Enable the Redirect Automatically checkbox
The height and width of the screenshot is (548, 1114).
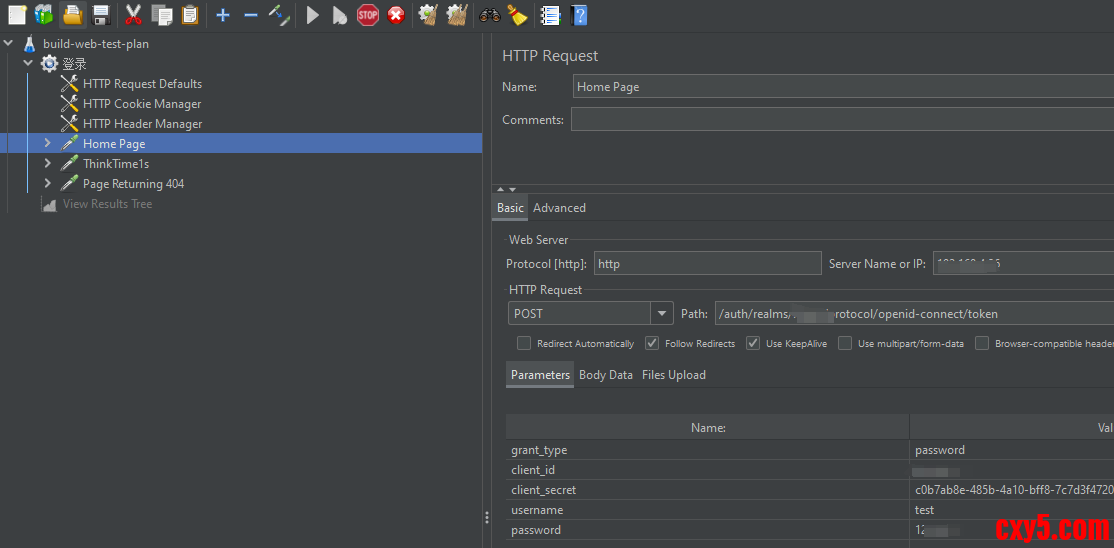524,343
